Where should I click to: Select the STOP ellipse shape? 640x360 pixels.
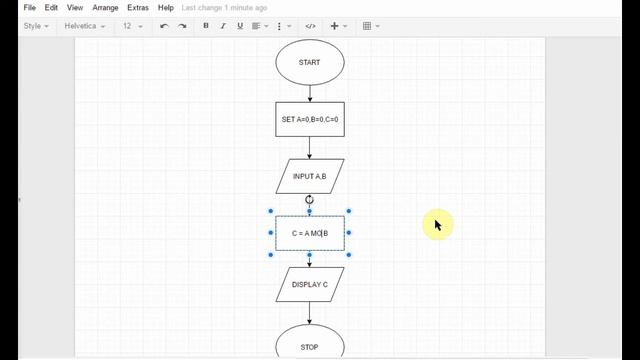(310, 342)
